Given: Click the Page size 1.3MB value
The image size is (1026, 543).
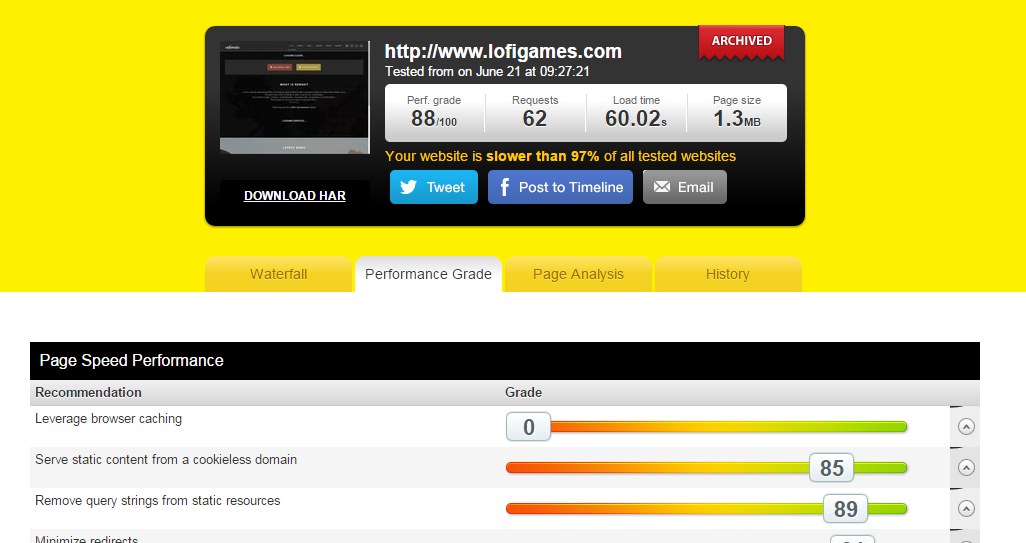Looking at the screenshot, I should pyautogui.click(x=737, y=118).
